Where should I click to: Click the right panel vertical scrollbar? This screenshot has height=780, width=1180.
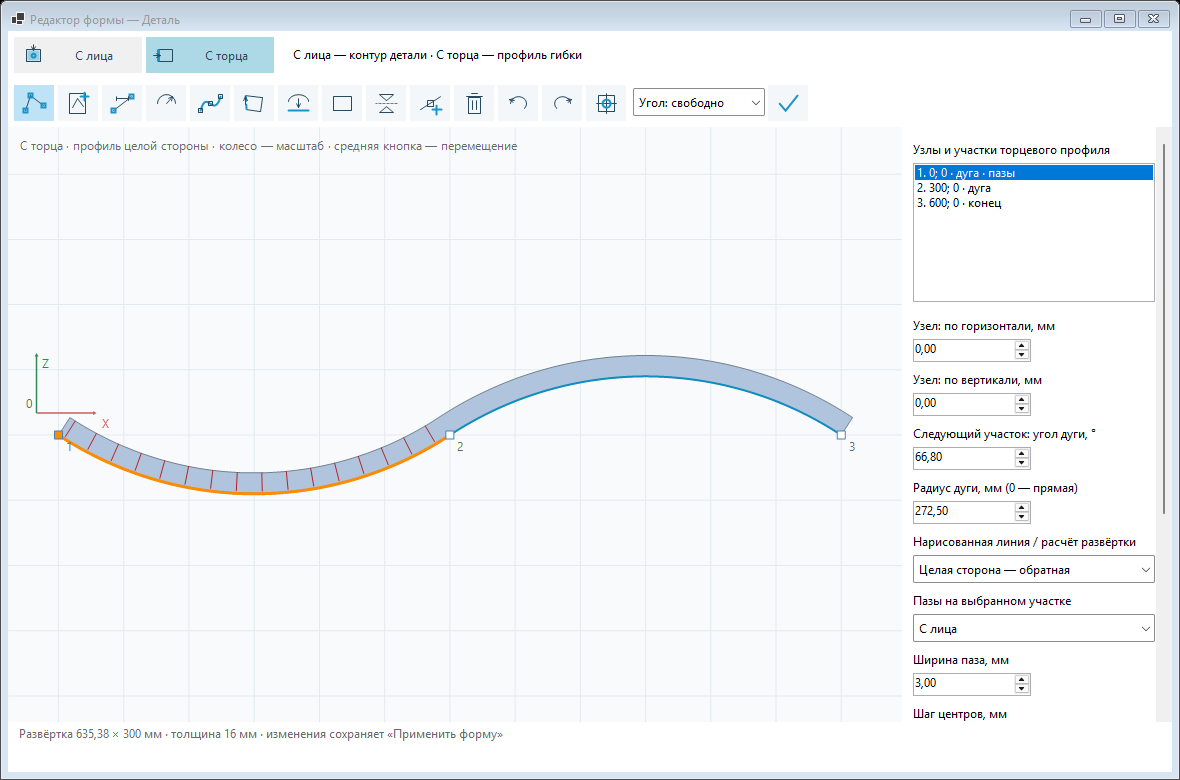(x=1165, y=328)
